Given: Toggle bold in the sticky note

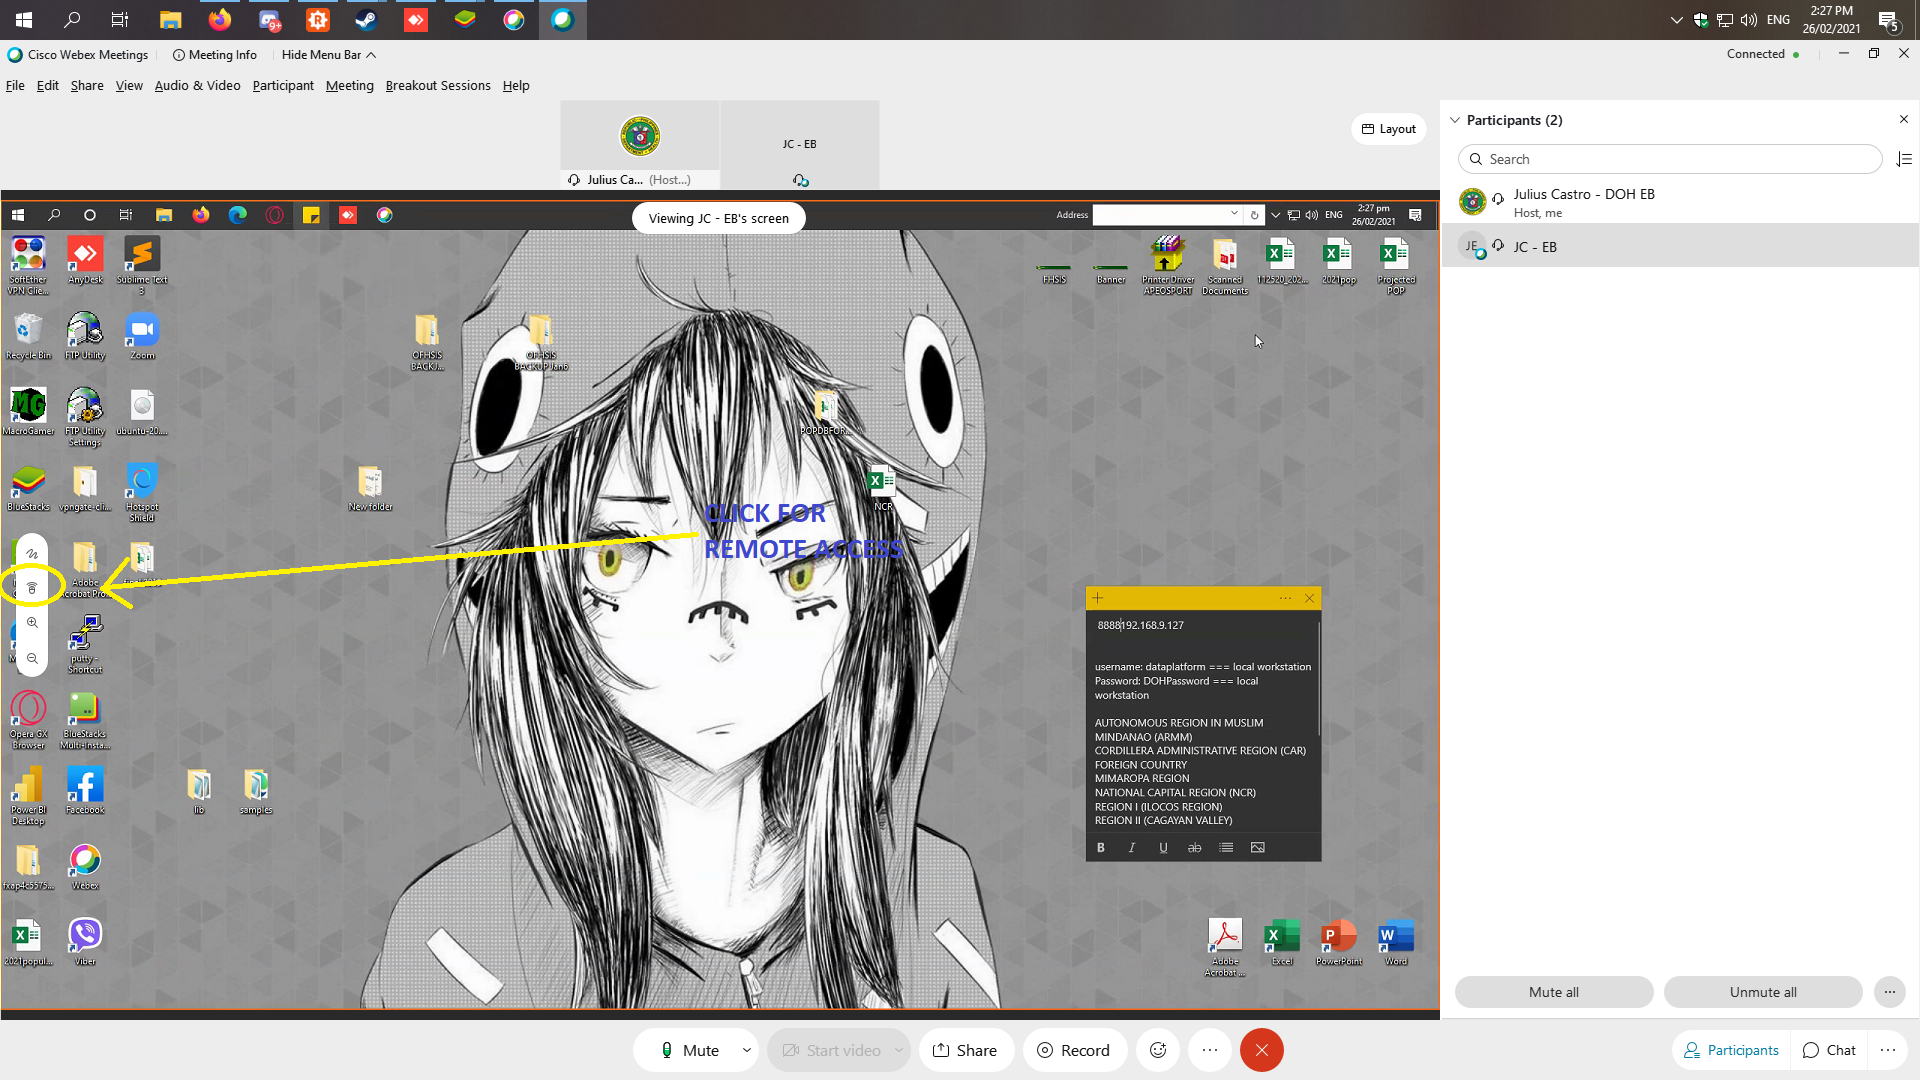Looking at the screenshot, I should (x=1101, y=848).
